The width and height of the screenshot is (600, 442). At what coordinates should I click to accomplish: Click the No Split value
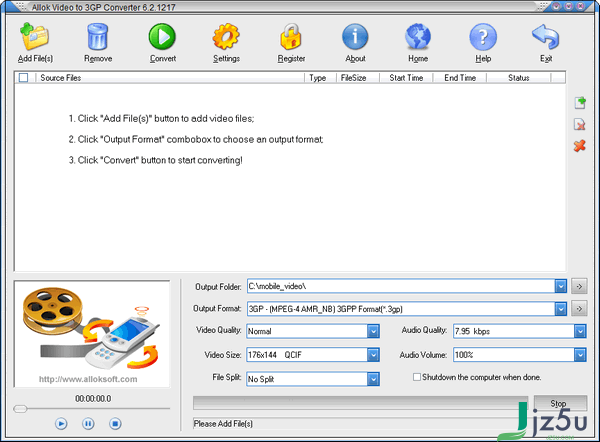pos(261,379)
